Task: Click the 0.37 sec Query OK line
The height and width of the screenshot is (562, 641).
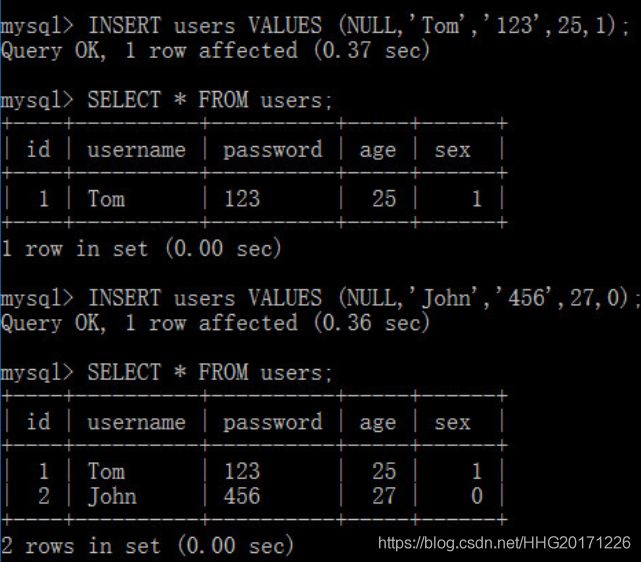Action: coord(215,51)
